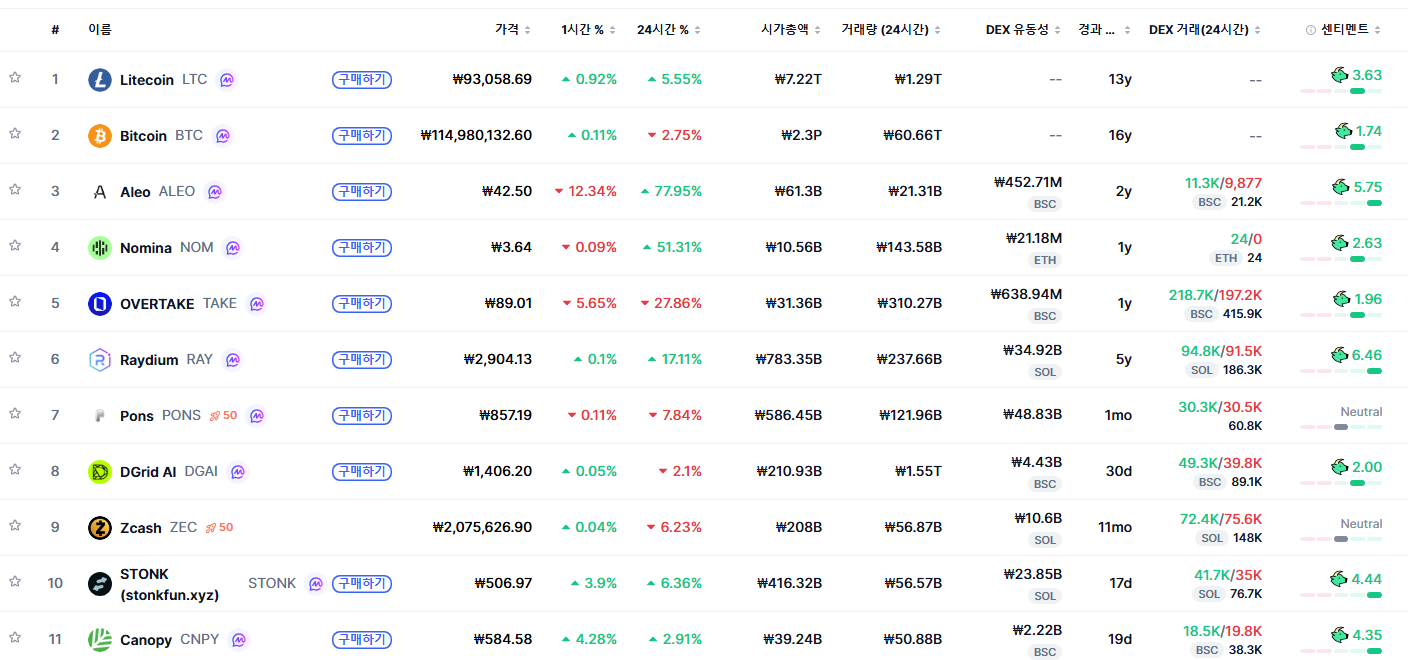The height and width of the screenshot is (660, 1424).
Task: Sort by 시가총액 column
Action: click(791, 30)
